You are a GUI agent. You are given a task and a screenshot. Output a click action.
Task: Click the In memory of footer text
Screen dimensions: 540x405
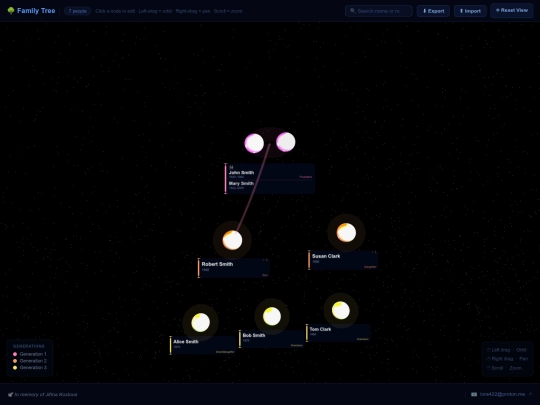[x=46, y=394]
